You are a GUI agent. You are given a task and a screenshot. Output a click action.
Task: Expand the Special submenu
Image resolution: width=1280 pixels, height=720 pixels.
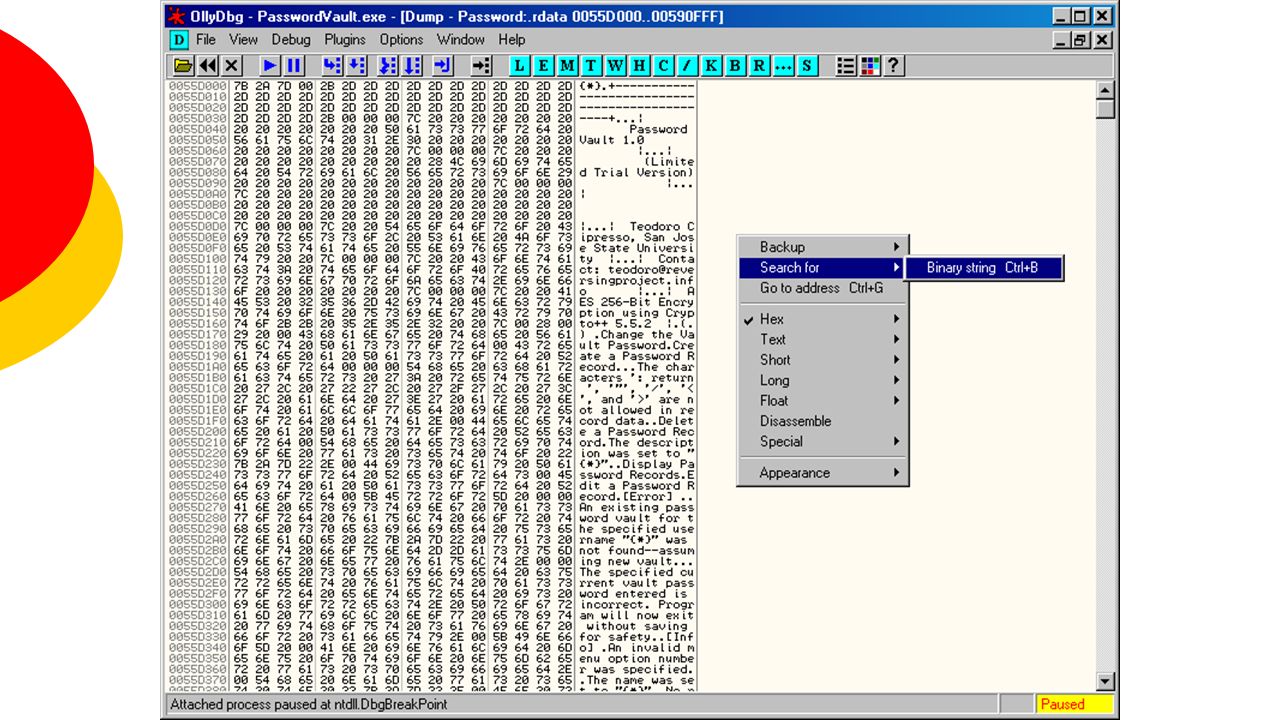coord(822,441)
